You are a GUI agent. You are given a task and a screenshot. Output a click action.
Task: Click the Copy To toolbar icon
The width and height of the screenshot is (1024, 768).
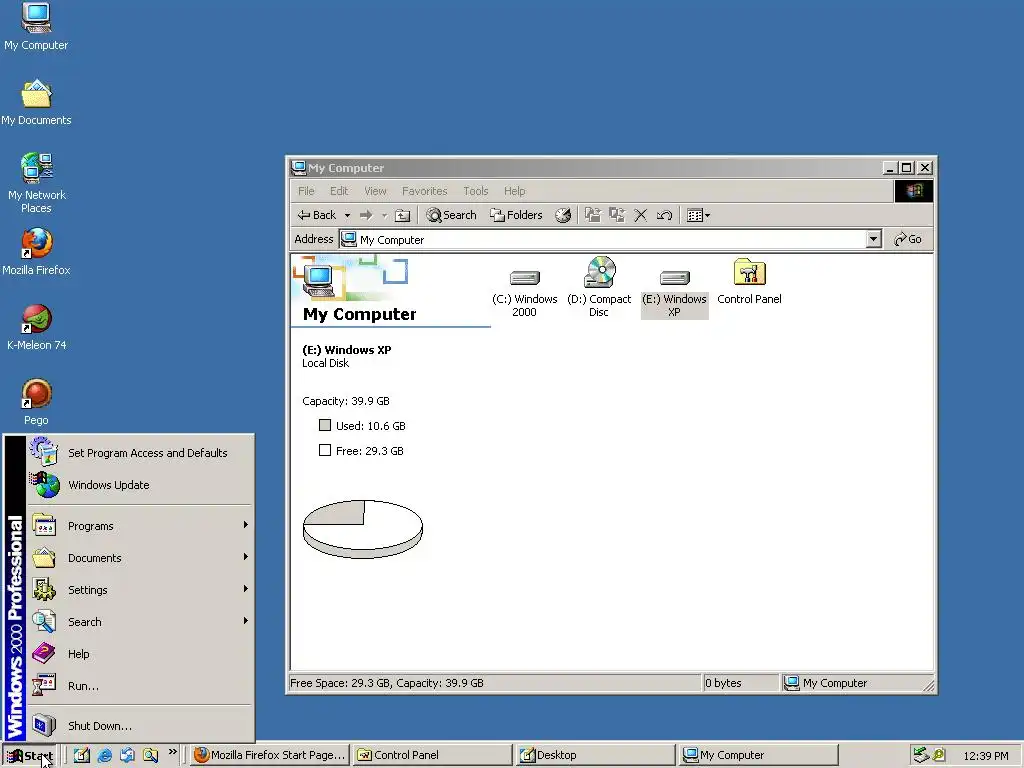[x=617, y=215]
